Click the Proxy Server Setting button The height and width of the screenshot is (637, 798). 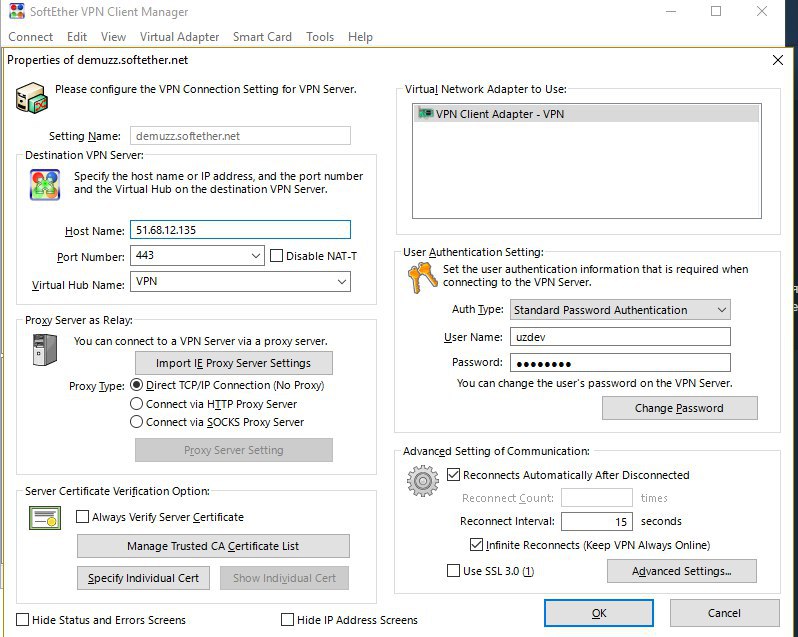234,450
